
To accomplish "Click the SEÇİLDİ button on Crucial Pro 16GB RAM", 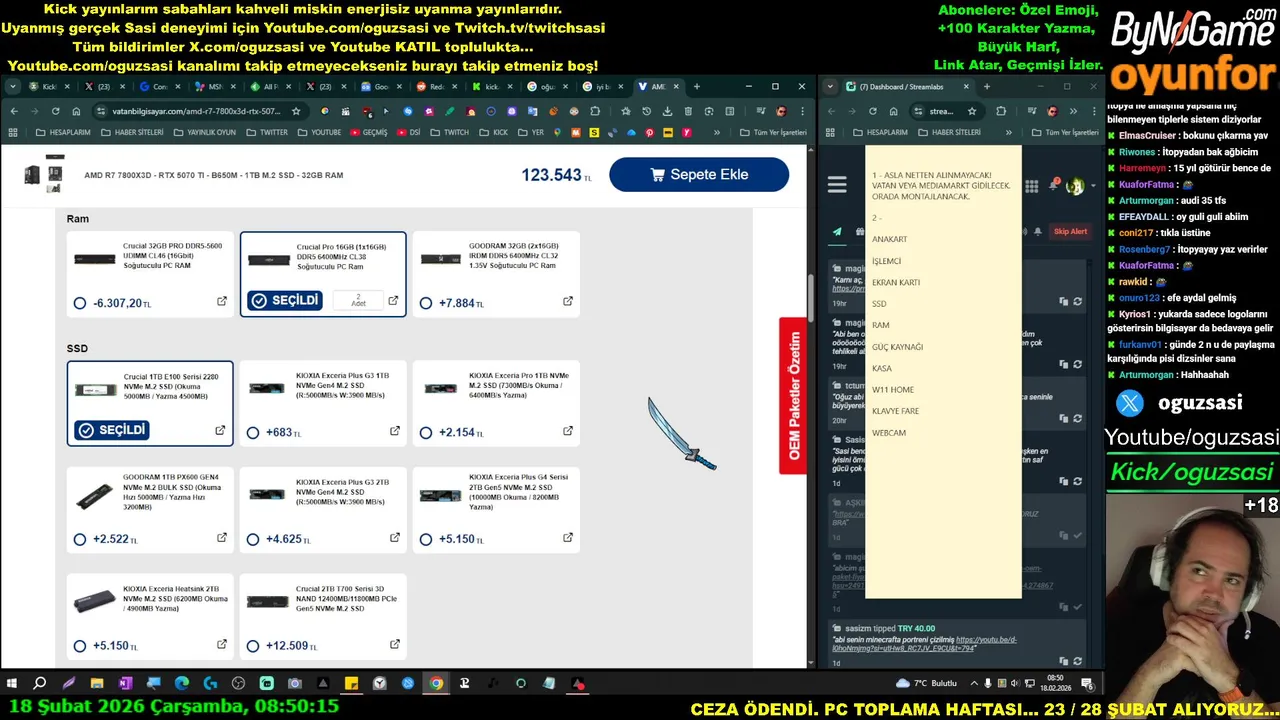I will 284,300.
